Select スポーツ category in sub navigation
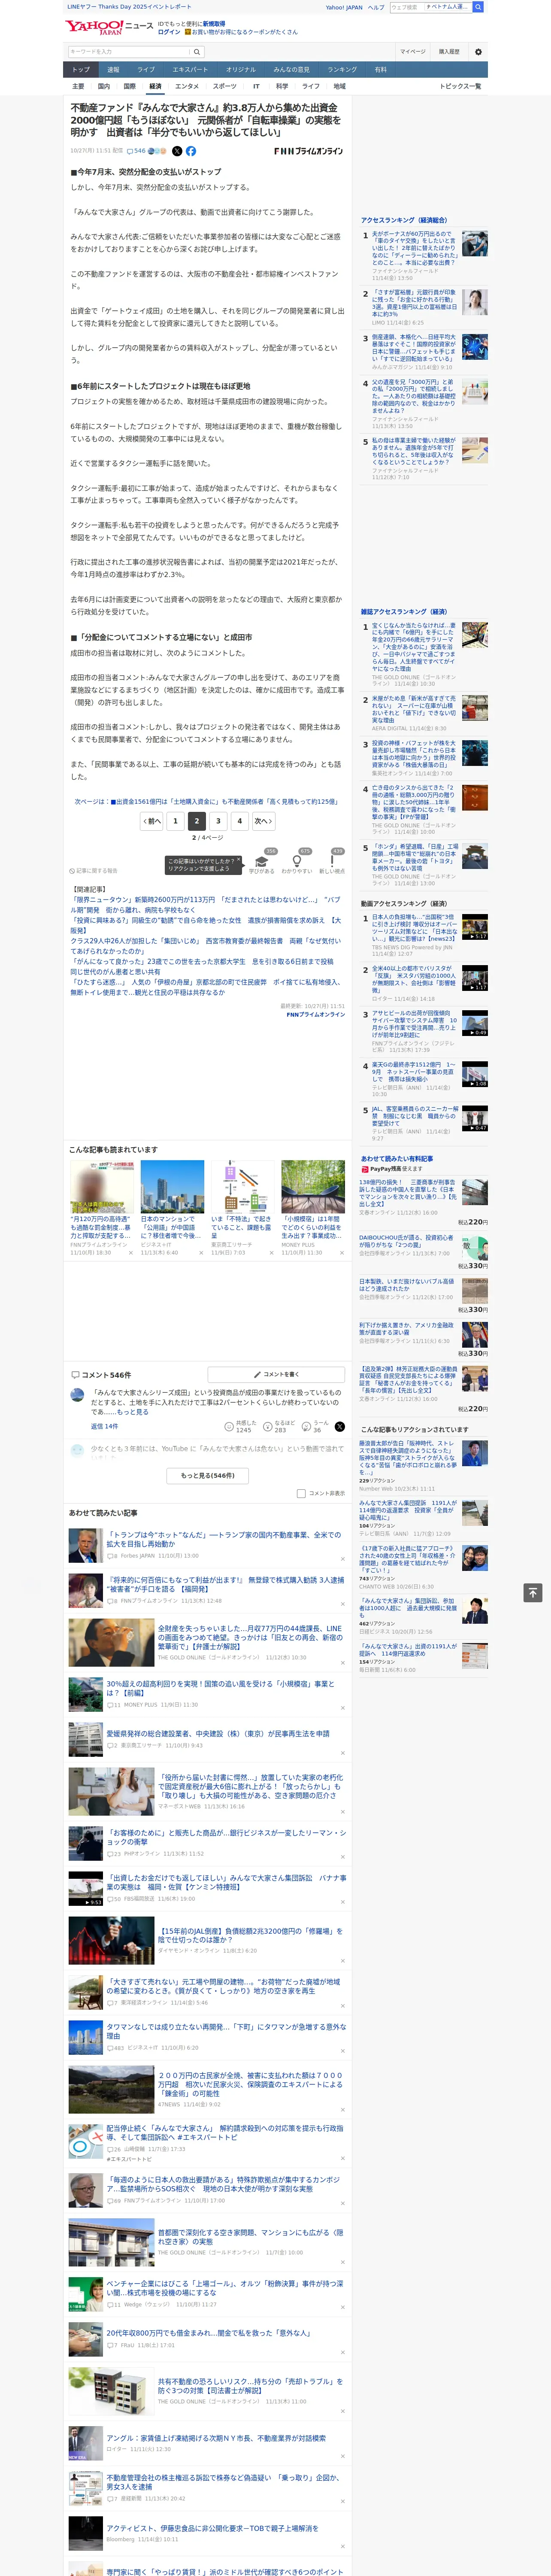Image resolution: width=551 pixels, height=2576 pixels. 225,86
